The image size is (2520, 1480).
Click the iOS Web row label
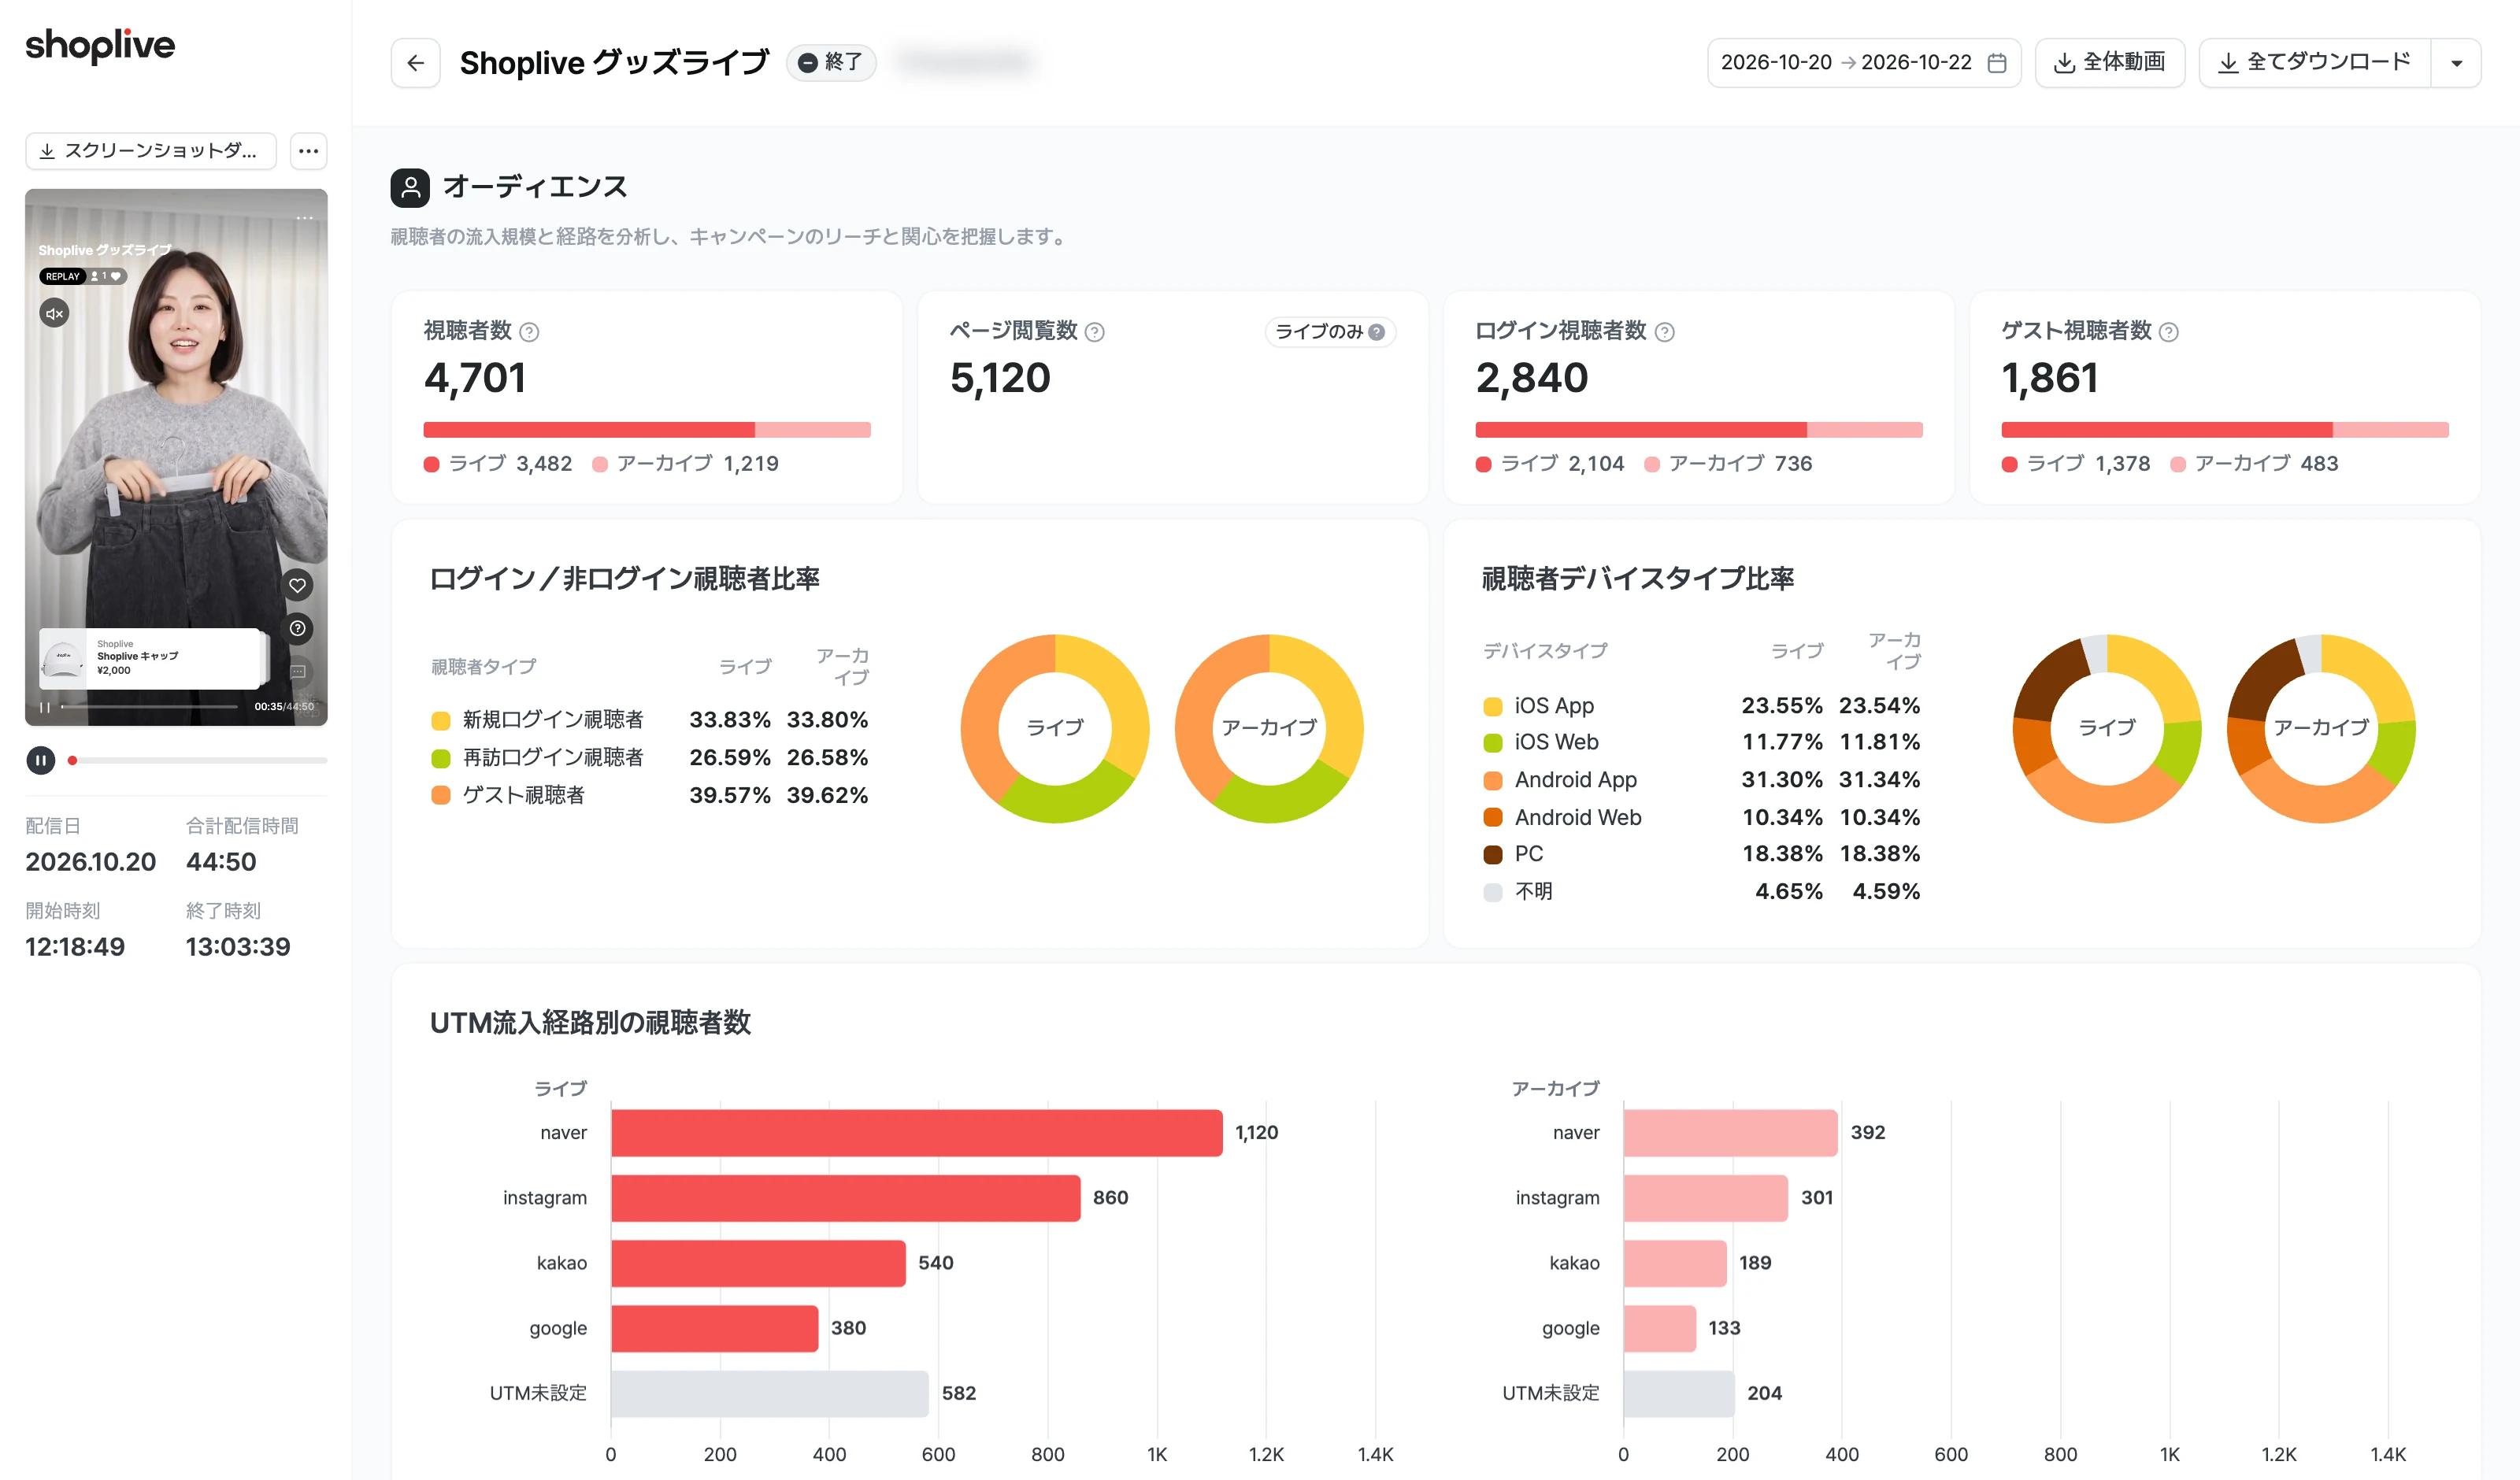1556,743
